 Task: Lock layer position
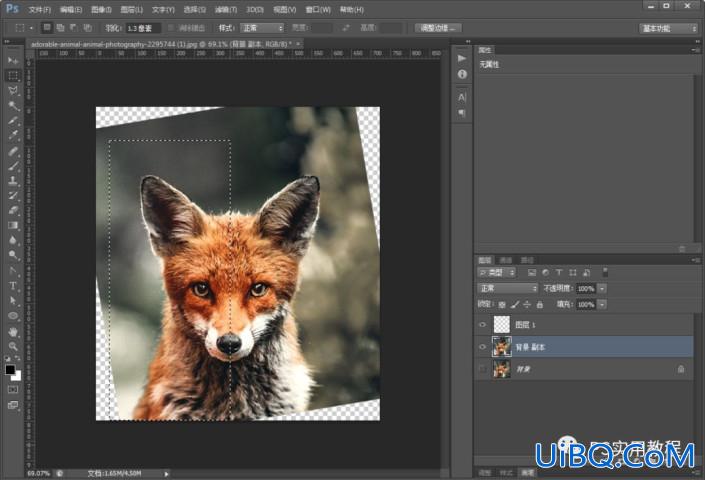pos(527,305)
